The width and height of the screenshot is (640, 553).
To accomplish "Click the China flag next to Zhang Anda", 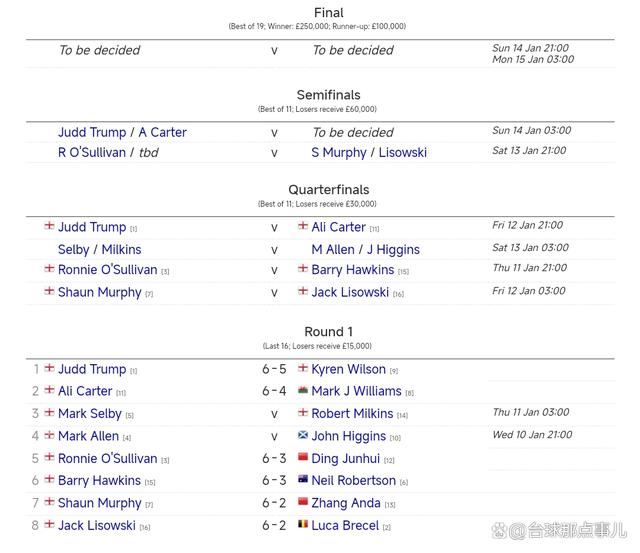I will click(x=303, y=501).
